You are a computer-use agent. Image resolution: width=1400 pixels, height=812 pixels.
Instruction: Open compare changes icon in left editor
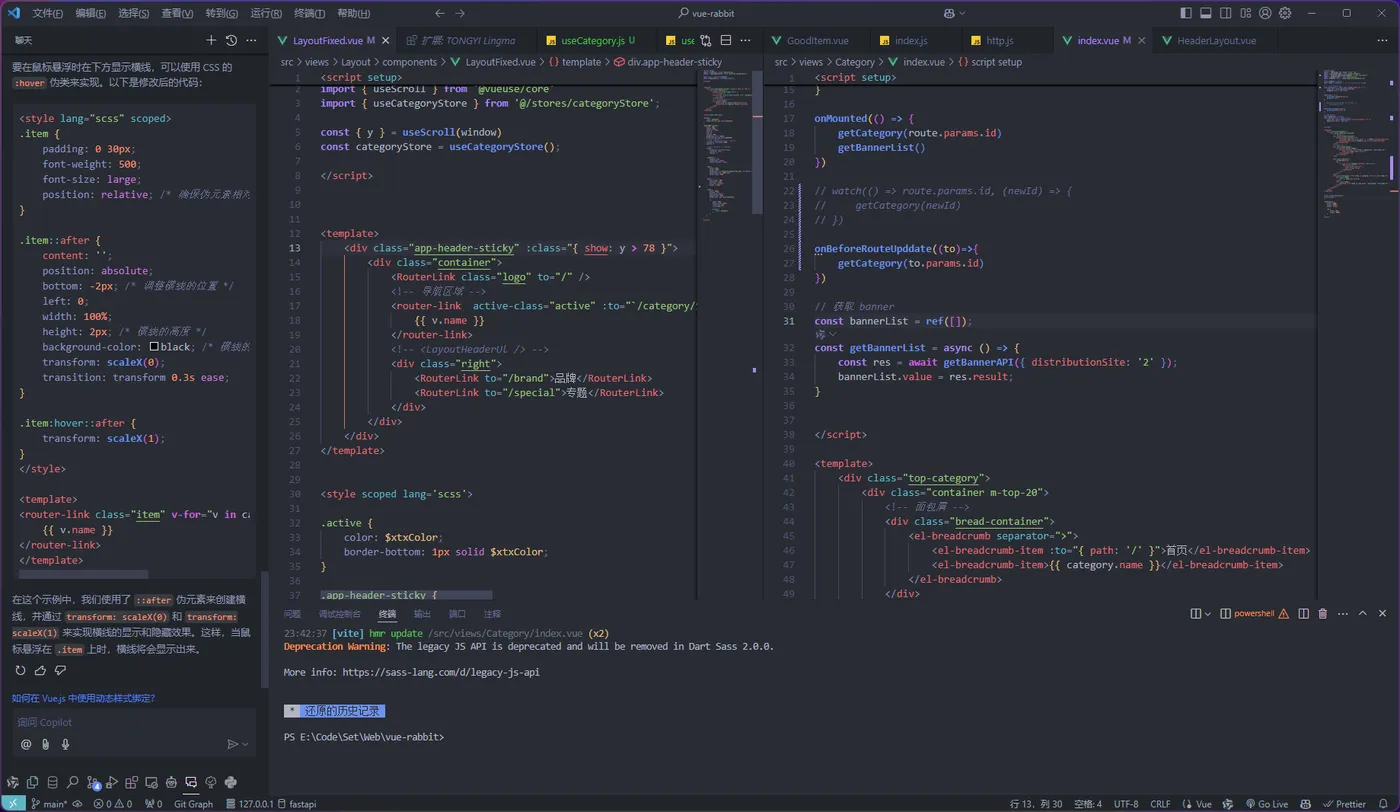coord(706,41)
